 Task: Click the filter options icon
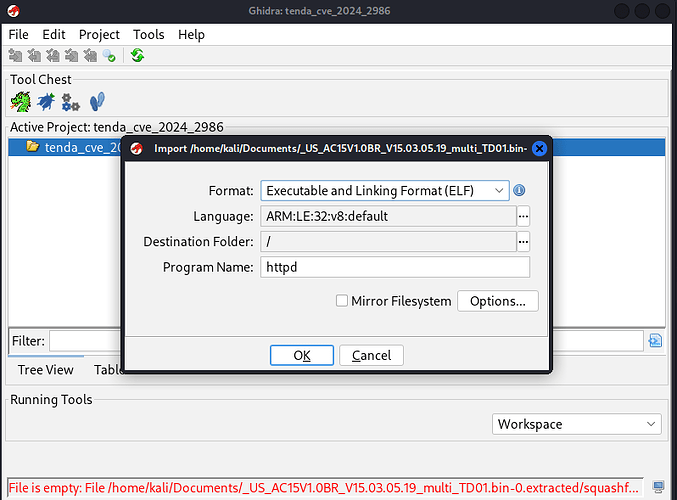[x=655, y=341]
